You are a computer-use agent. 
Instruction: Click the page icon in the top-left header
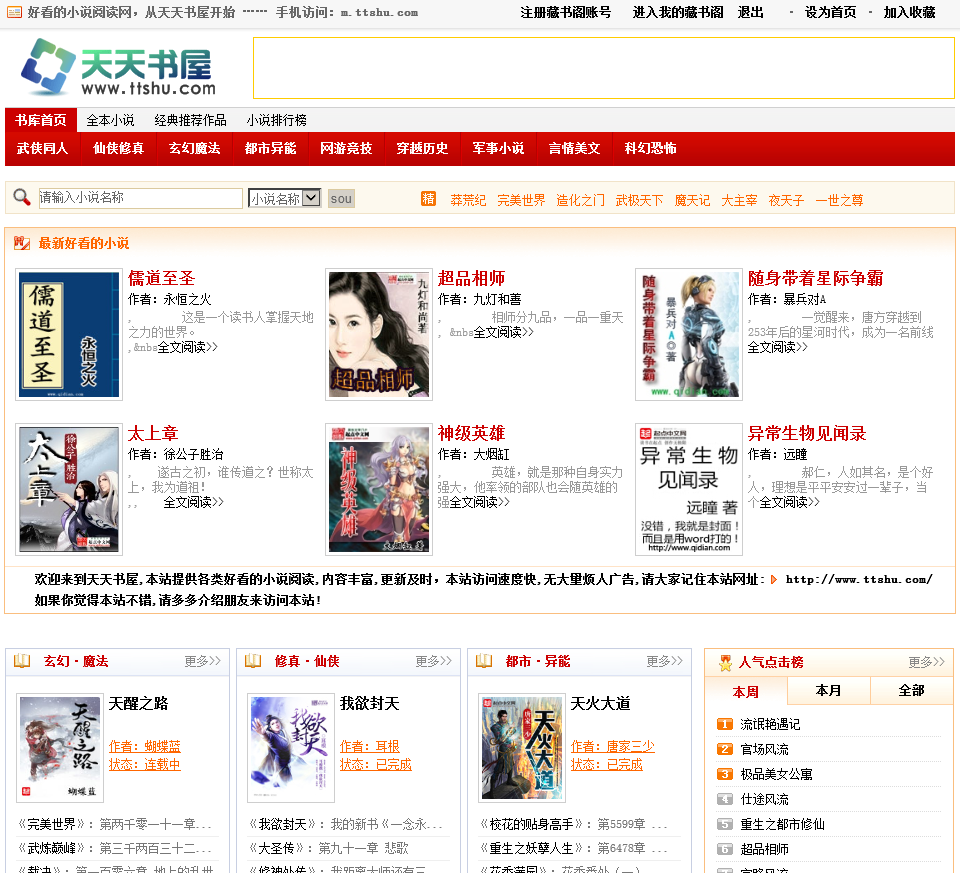coord(14,12)
